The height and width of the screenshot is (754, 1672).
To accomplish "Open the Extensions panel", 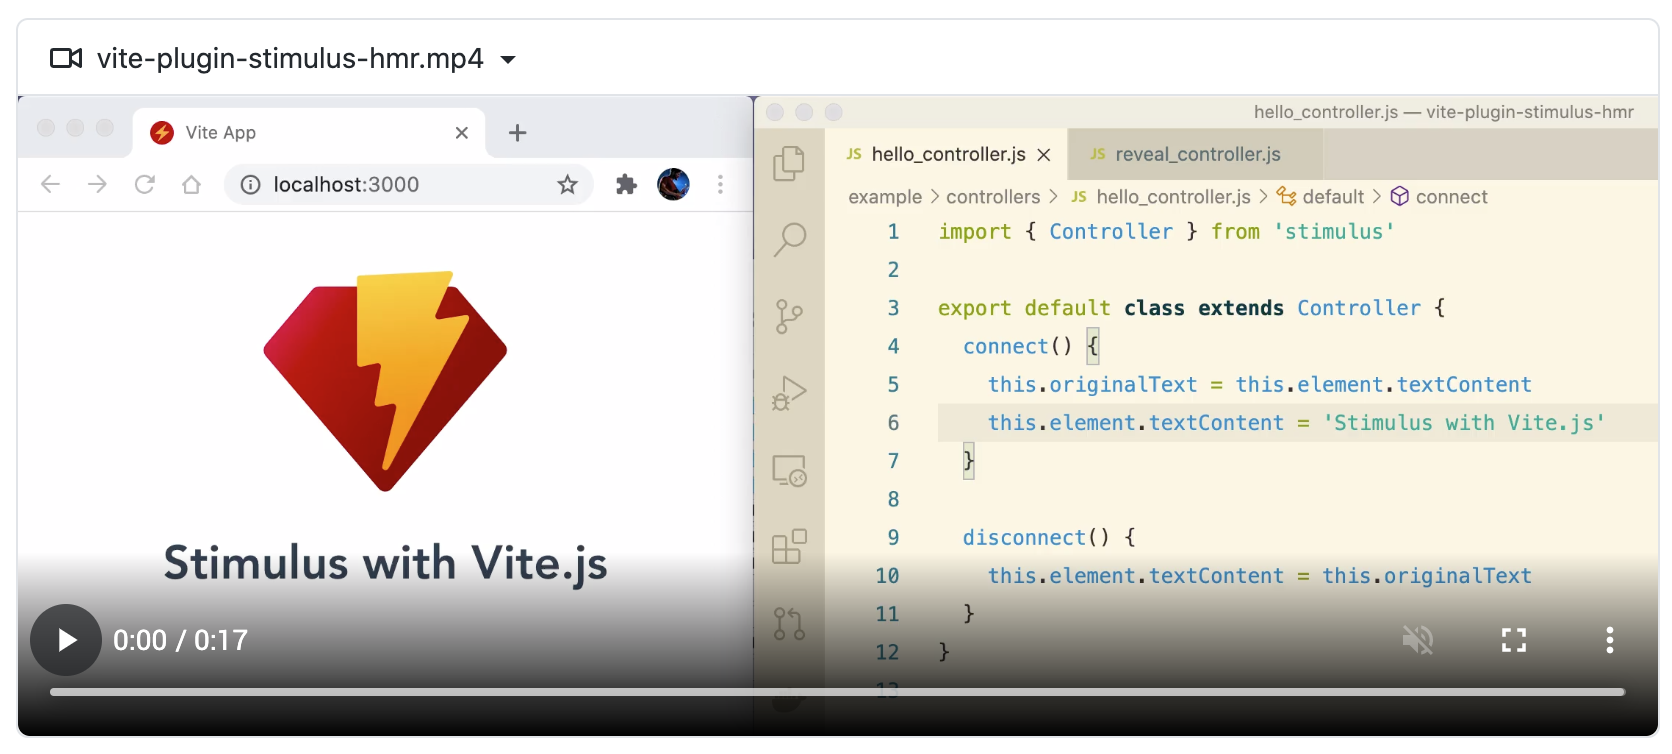I will click(x=789, y=547).
